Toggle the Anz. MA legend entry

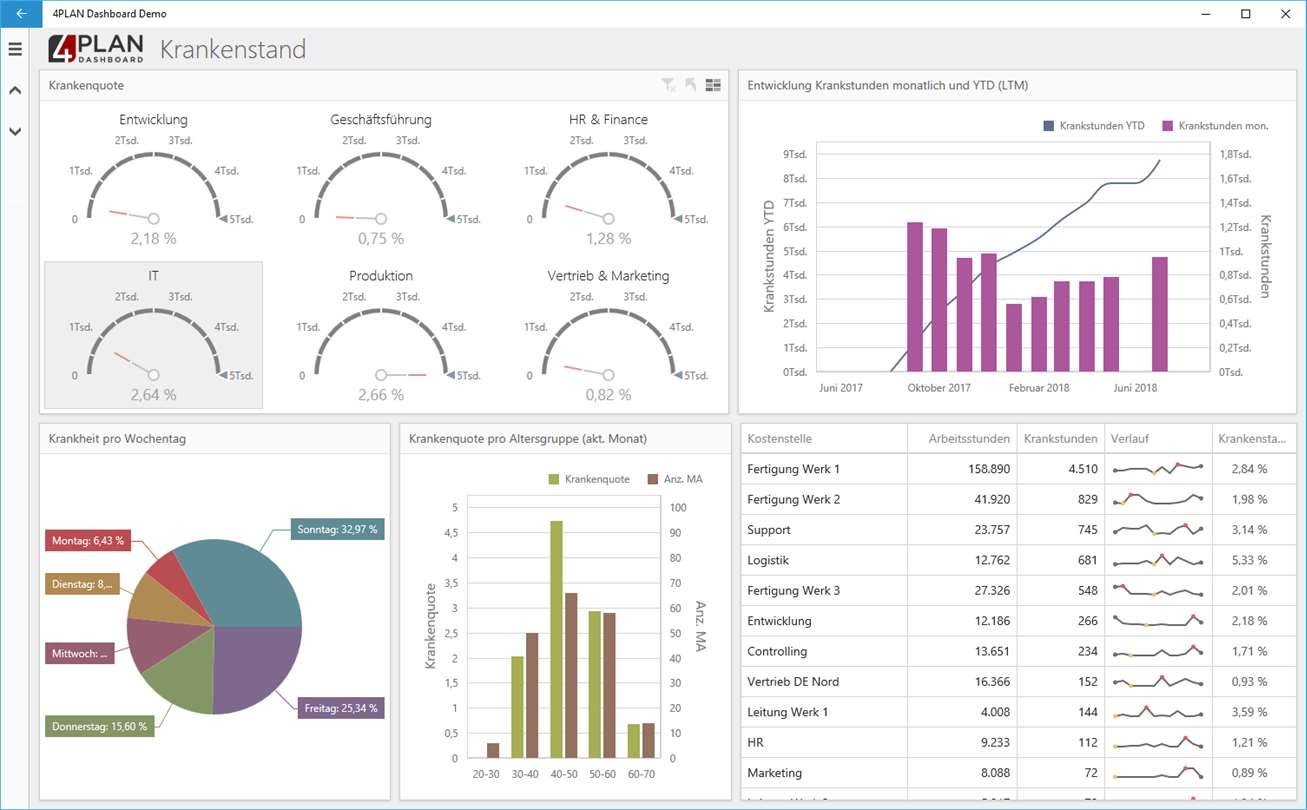(675, 479)
